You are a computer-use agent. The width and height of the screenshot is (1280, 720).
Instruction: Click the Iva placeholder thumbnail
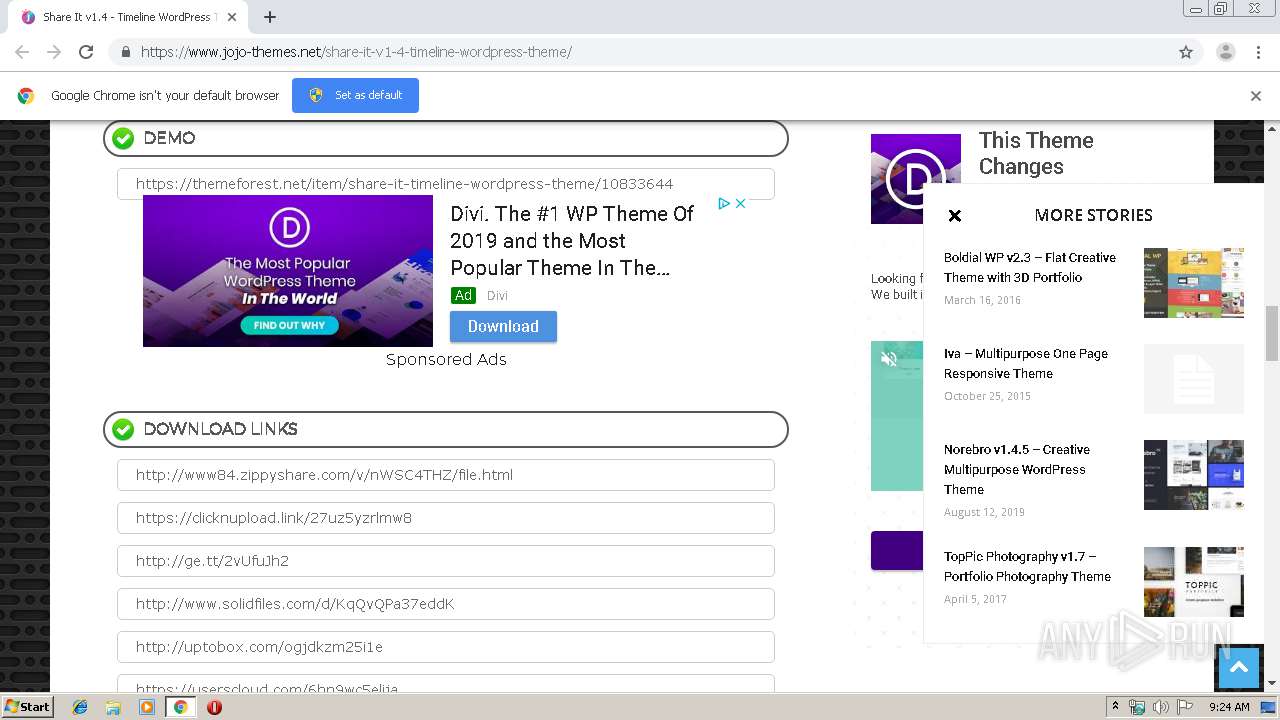[x=1194, y=379]
